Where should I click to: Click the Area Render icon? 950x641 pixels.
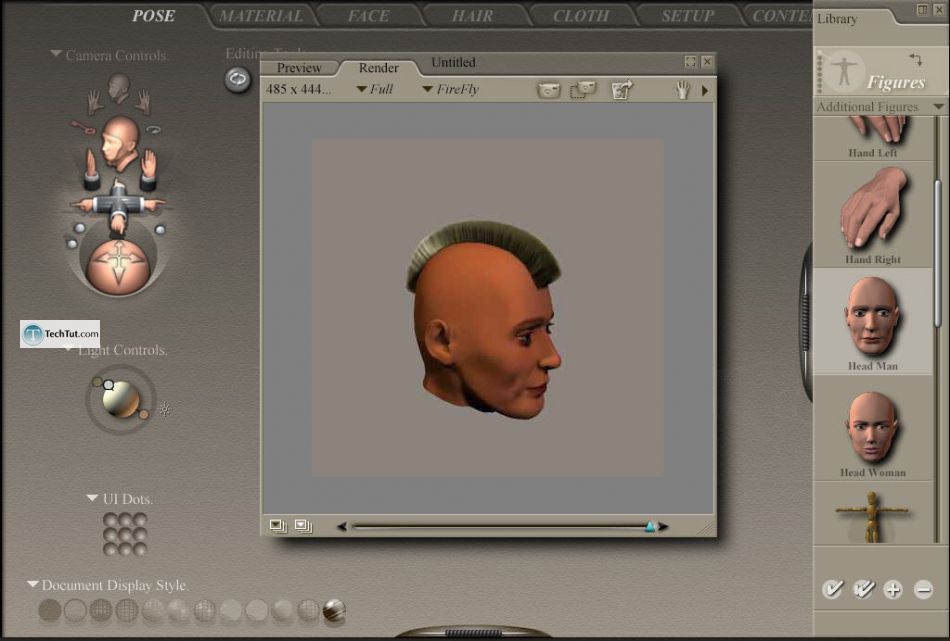(583, 90)
